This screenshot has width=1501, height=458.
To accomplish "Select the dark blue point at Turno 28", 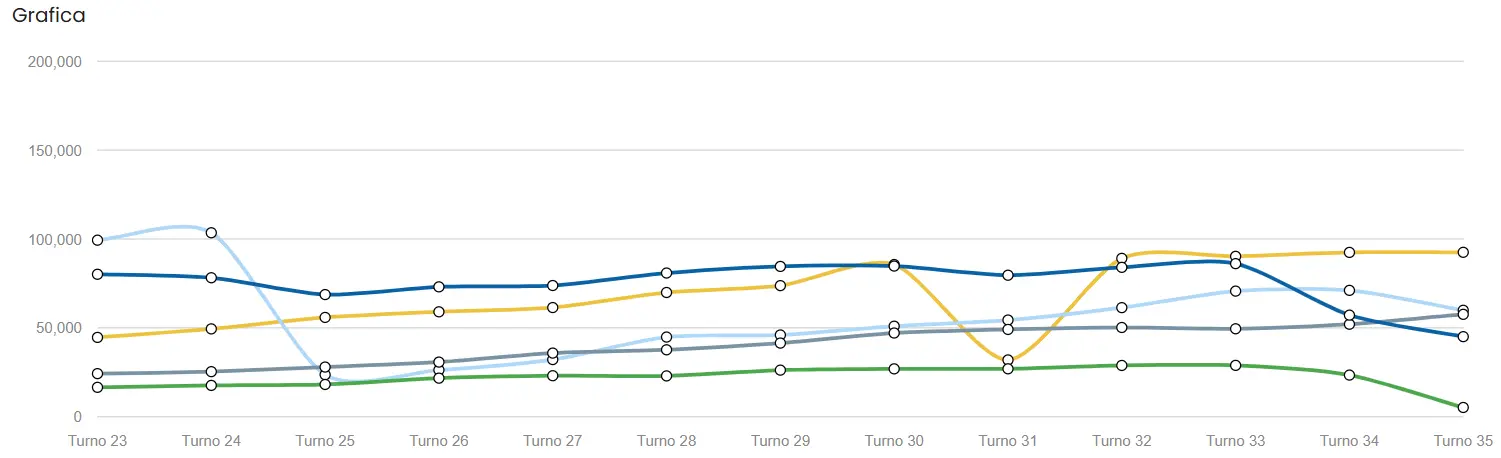I will (x=667, y=273).
